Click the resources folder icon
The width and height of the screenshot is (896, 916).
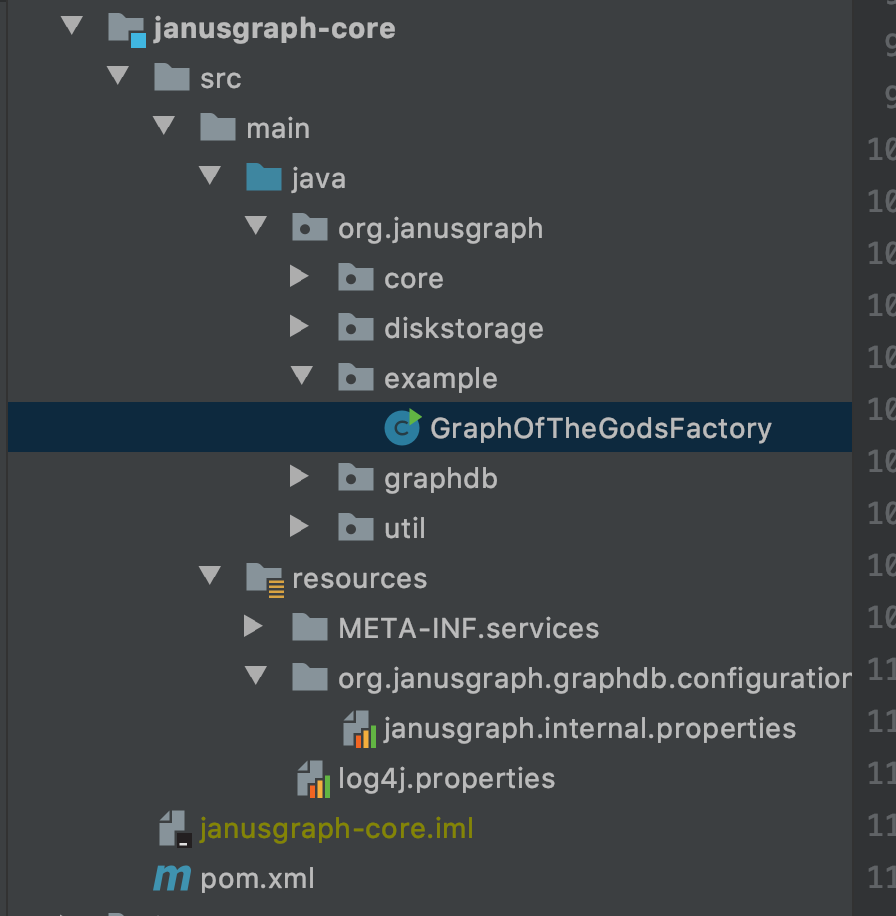[x=263, y=578]
